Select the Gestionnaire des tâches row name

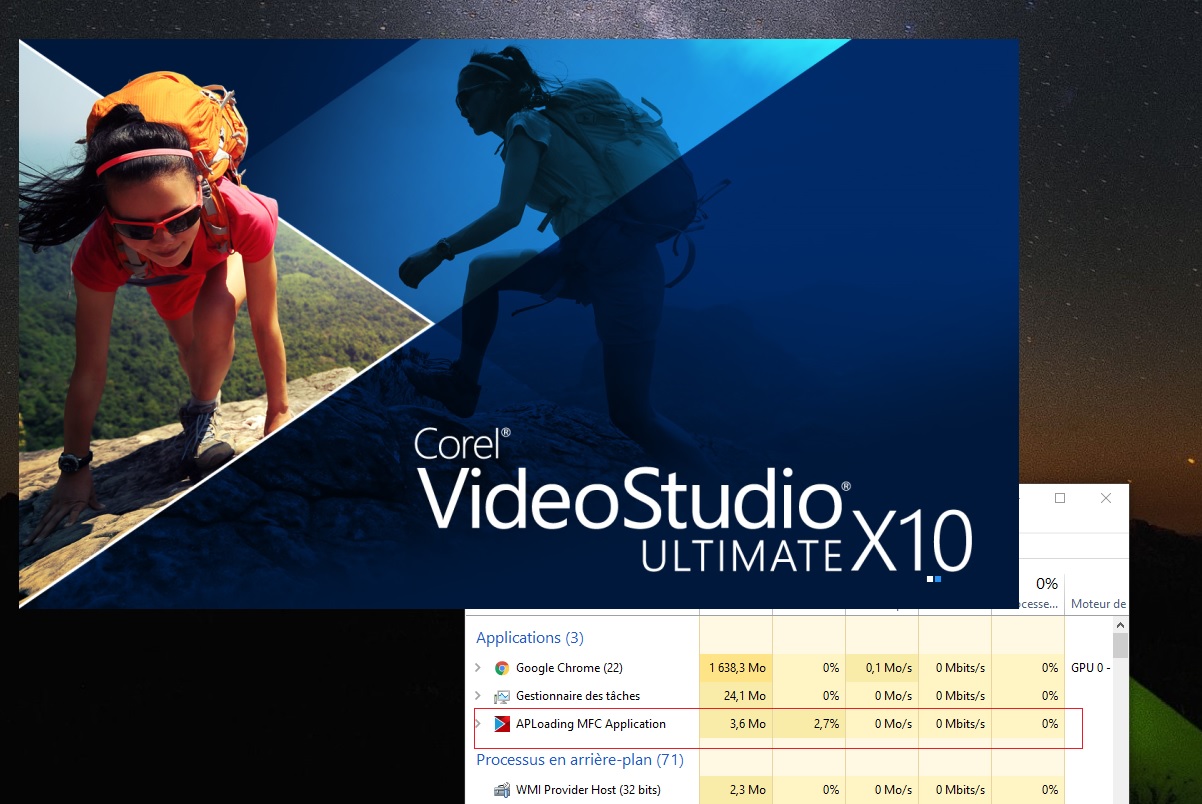[x=578, y=696]
